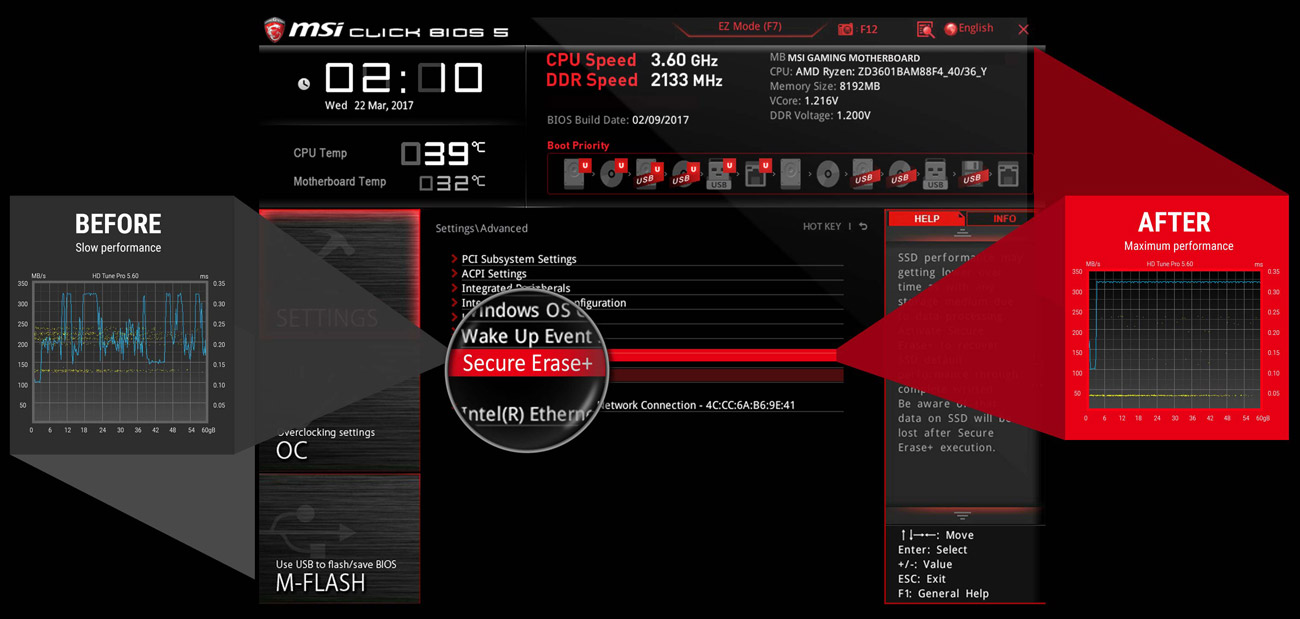Switch to EZ Mode (F7)
The width and height of the screenshot is (1300, 619).
click(750, 27)
